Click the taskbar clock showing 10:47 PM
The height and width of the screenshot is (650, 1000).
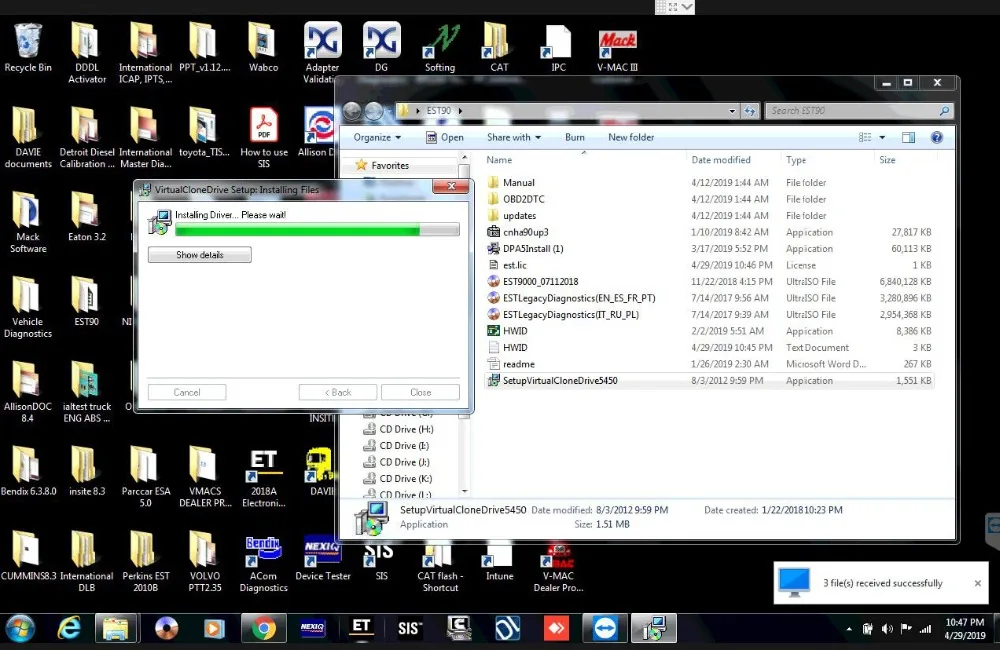(x=964, y=629)
